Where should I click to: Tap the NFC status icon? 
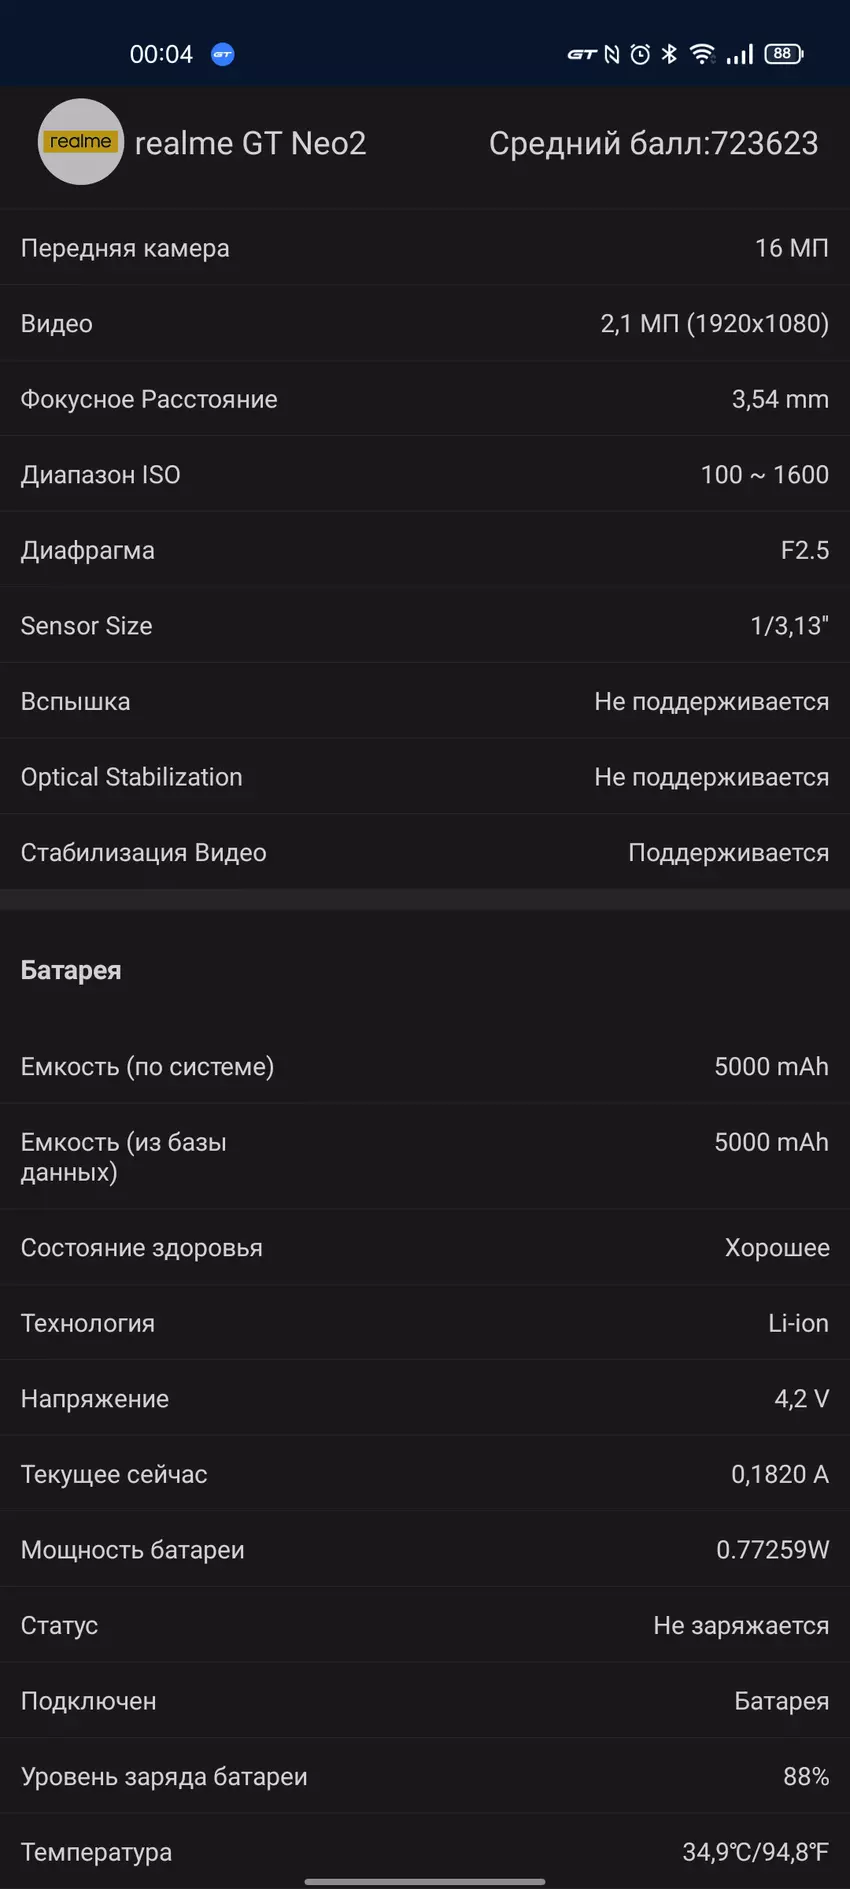612,55
